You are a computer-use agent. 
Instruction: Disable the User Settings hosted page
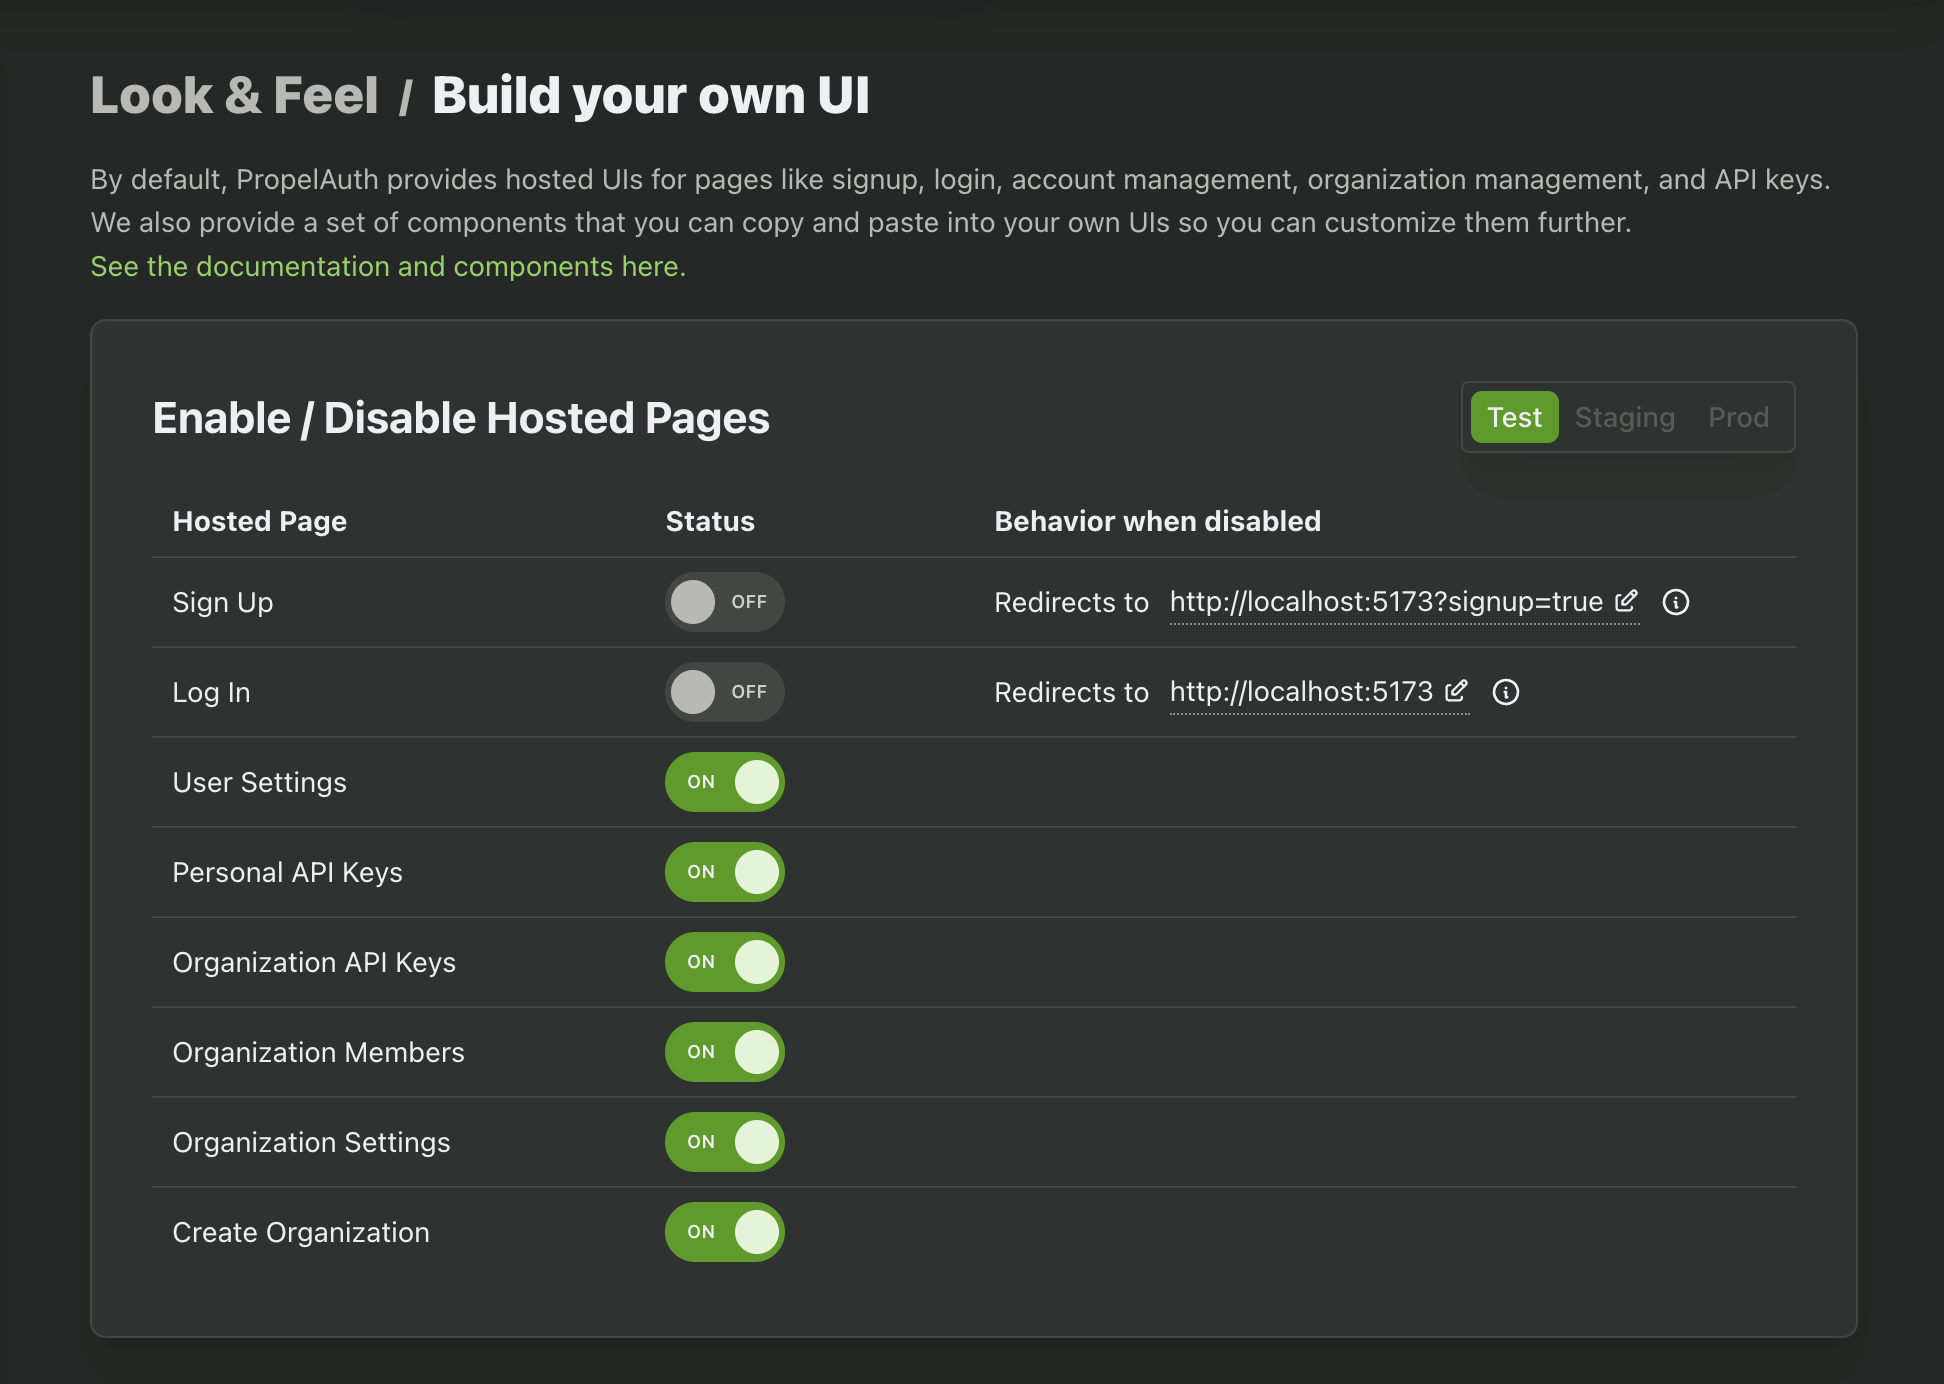(724, 782)
